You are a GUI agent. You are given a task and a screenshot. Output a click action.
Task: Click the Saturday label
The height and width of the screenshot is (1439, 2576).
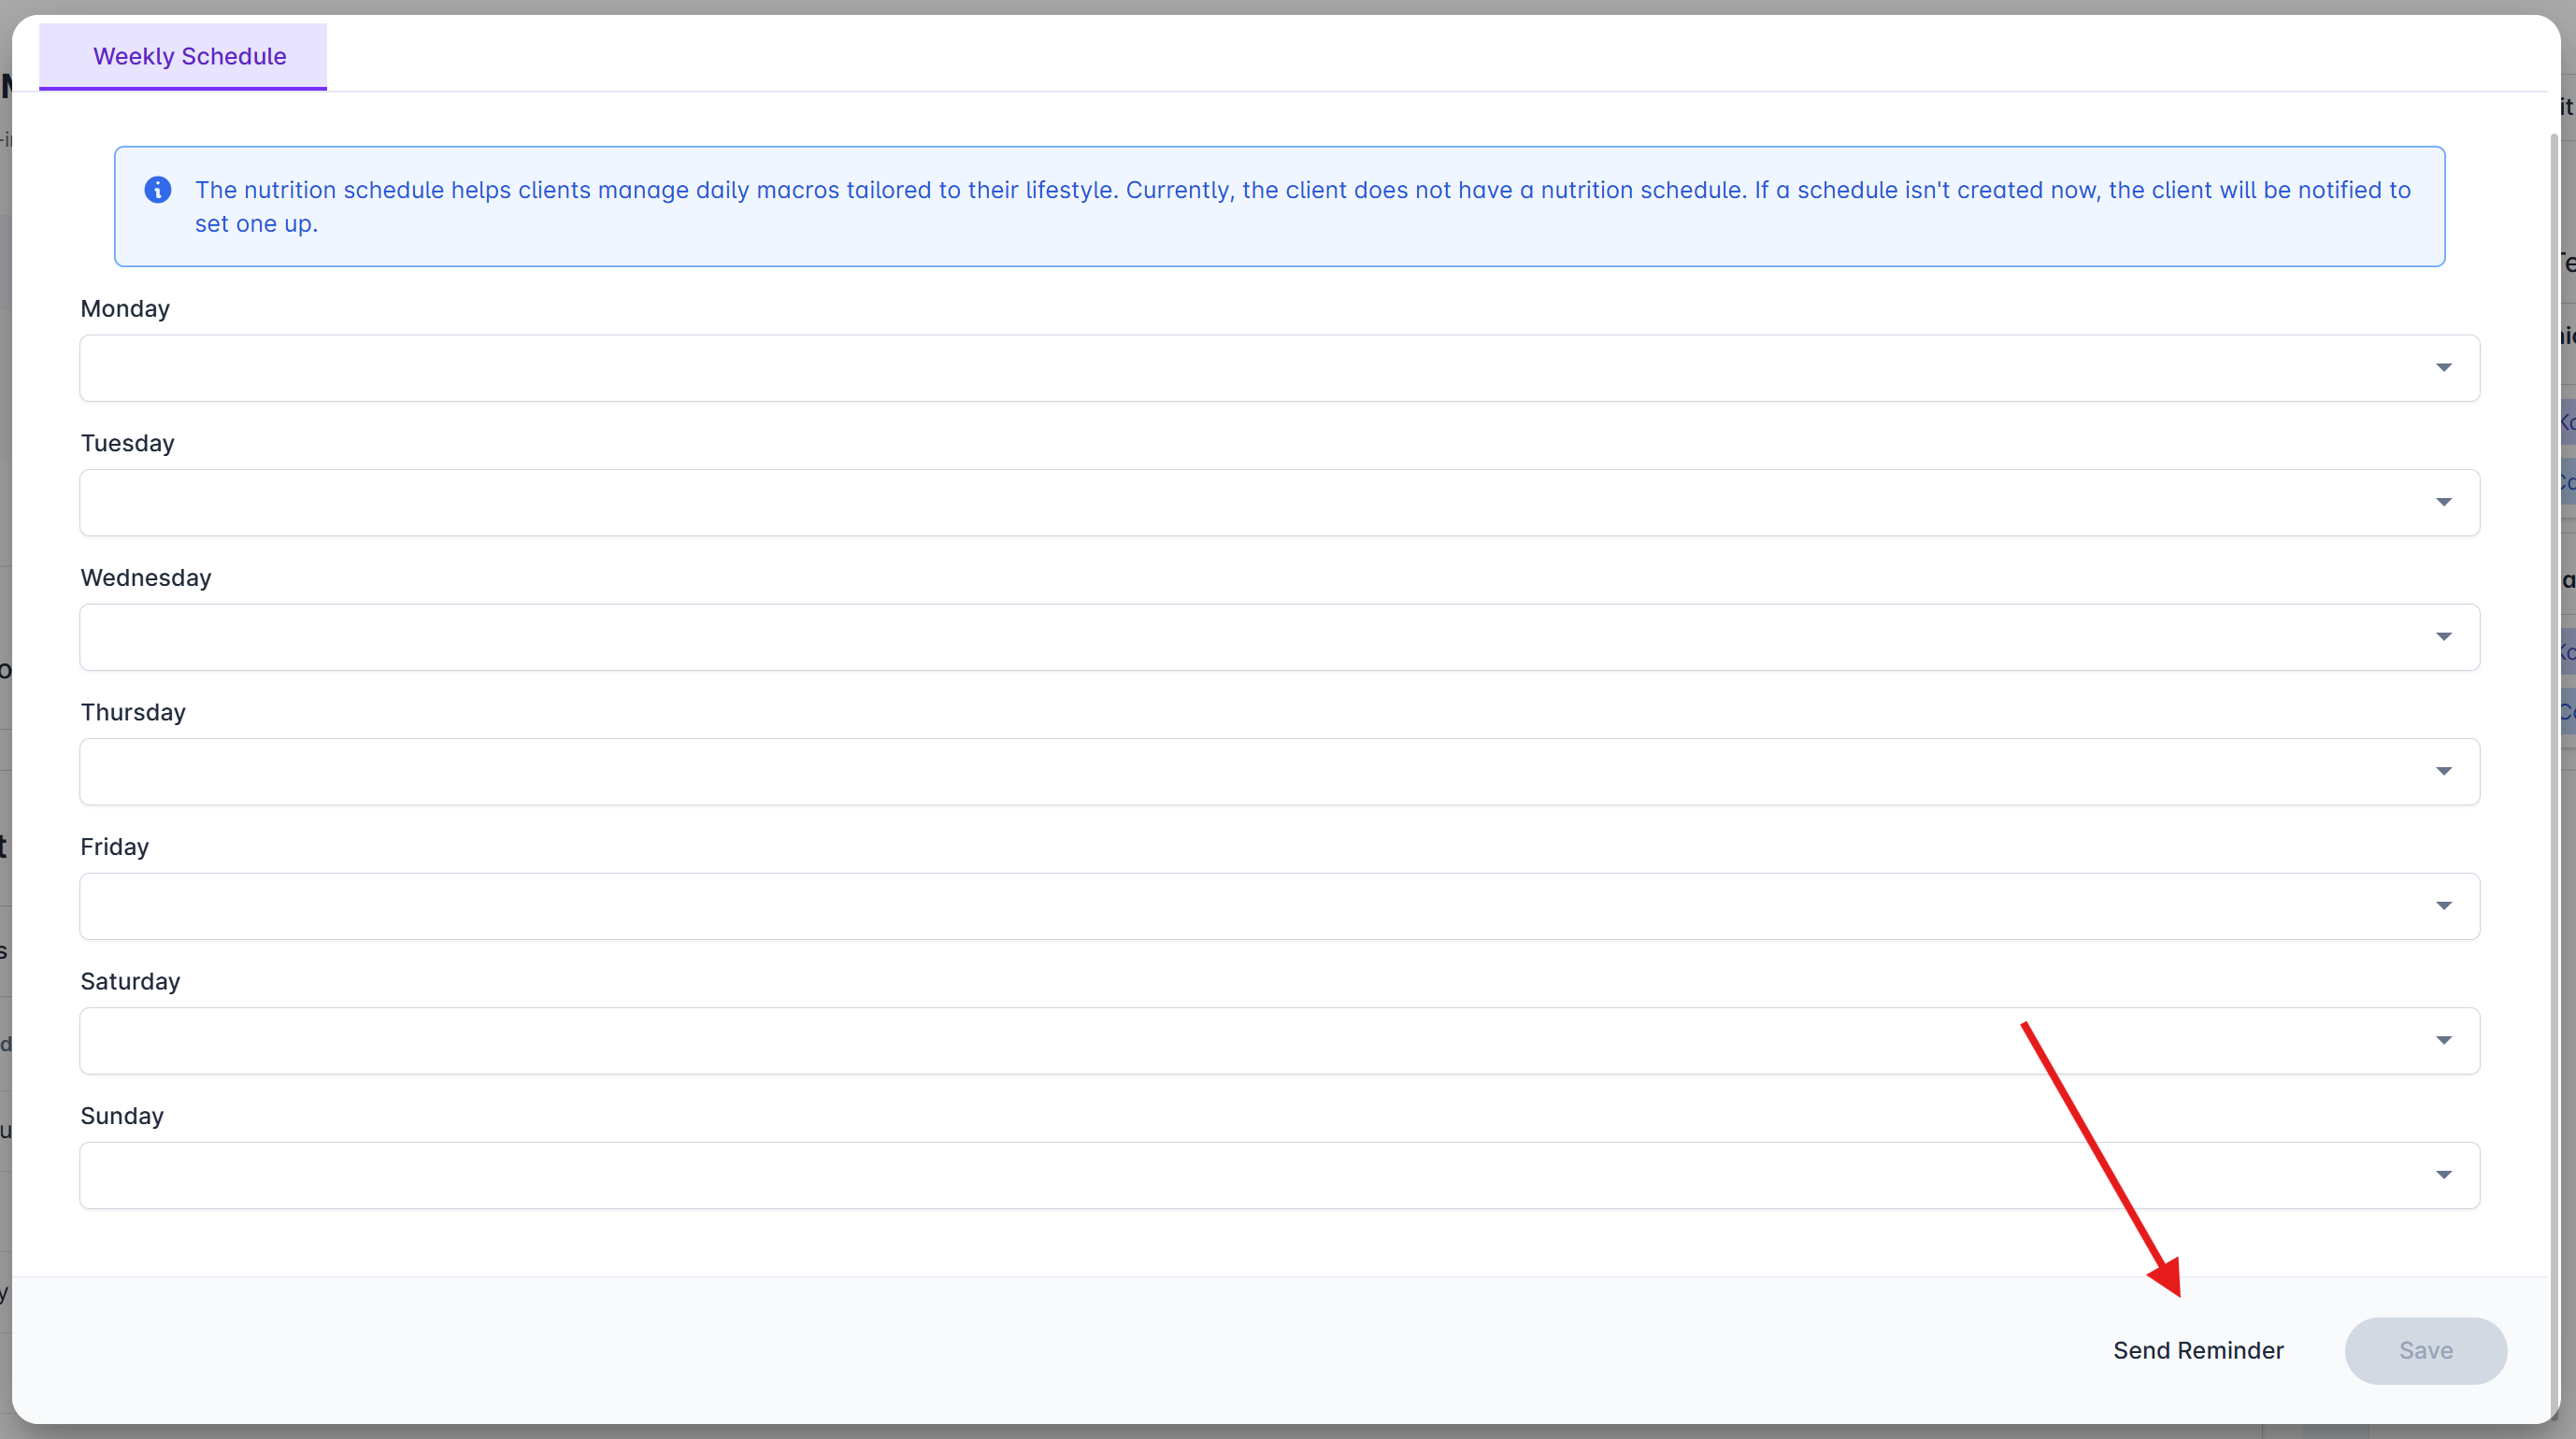130,982
